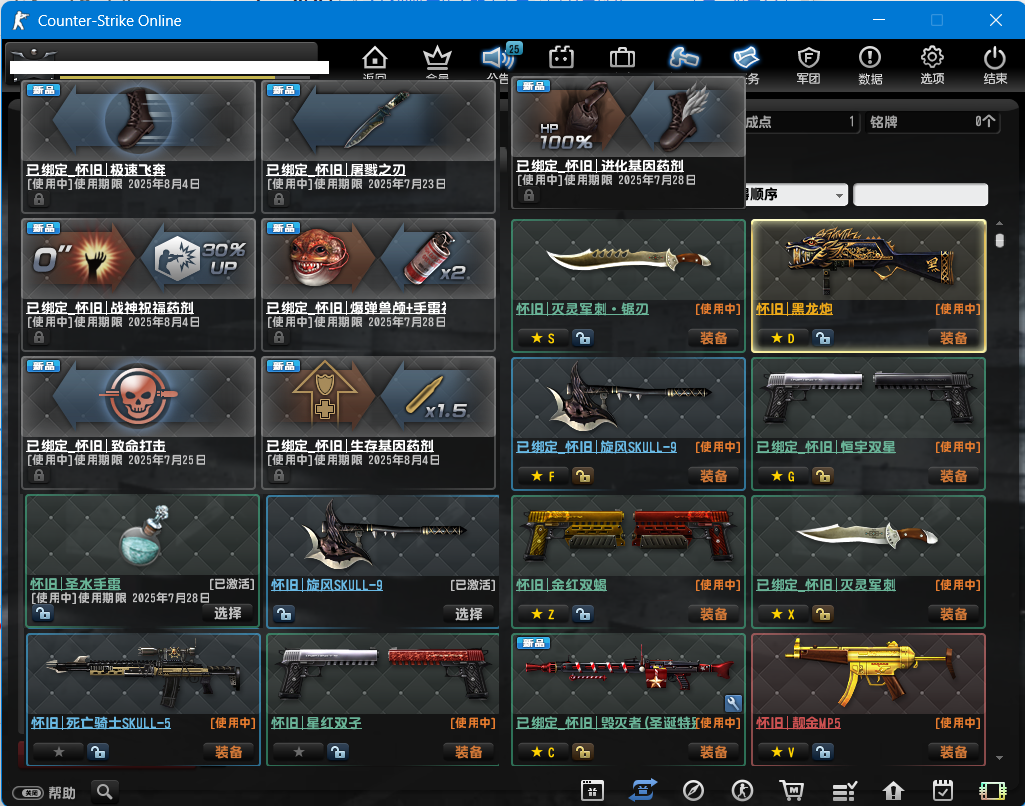
Task: Open the 选项 options menu item
Action: point(932,65)
